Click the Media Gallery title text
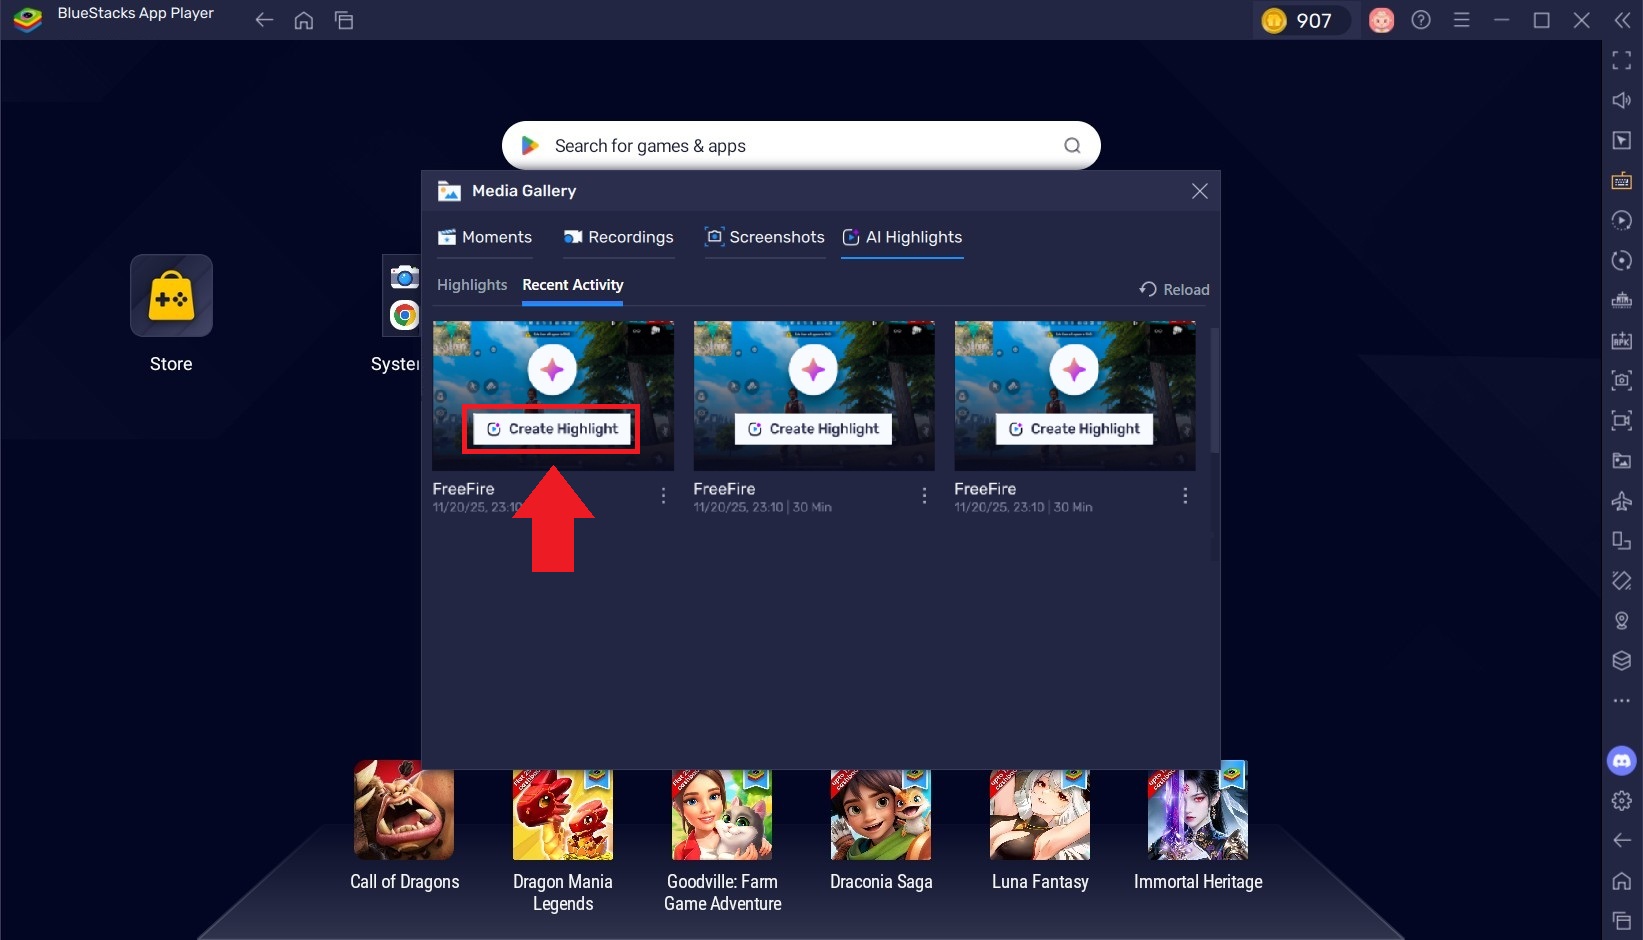Screen dimensions: 1643x940 [524, 191]
